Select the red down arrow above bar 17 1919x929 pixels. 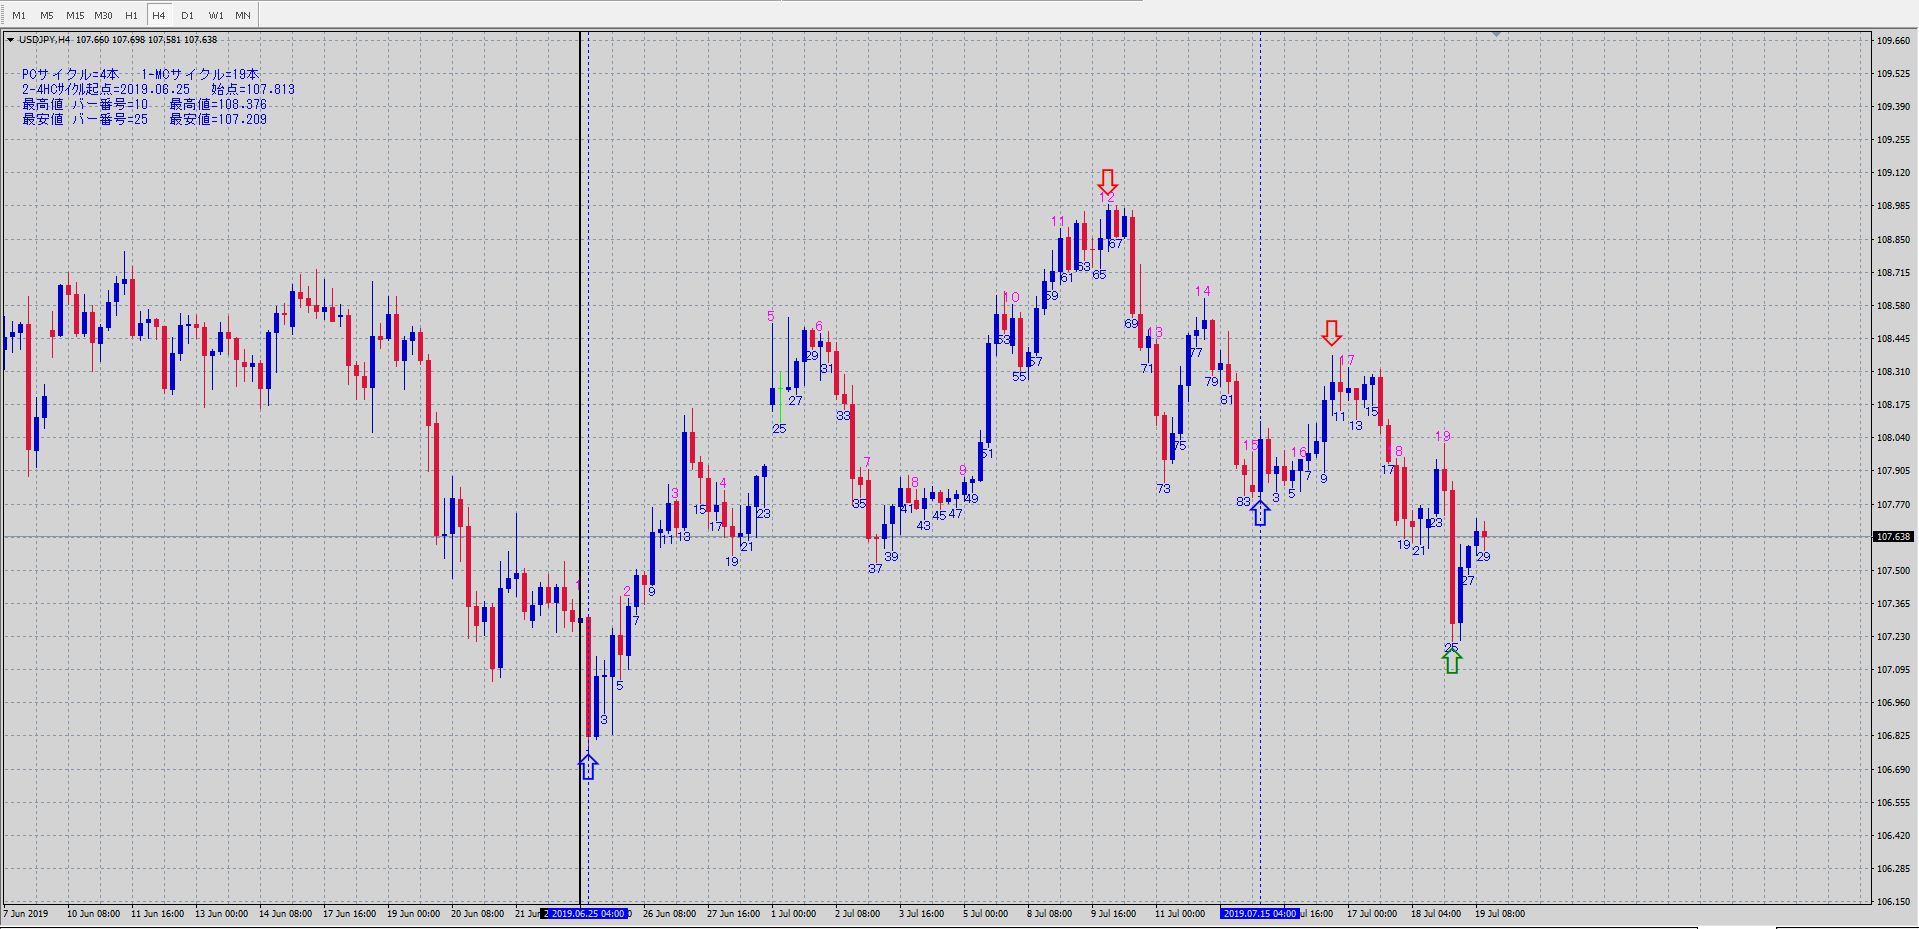[1331, 333]
